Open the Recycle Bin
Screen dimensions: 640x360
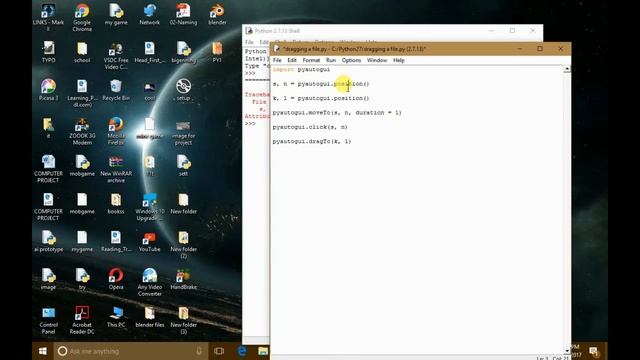pos(116,90)
